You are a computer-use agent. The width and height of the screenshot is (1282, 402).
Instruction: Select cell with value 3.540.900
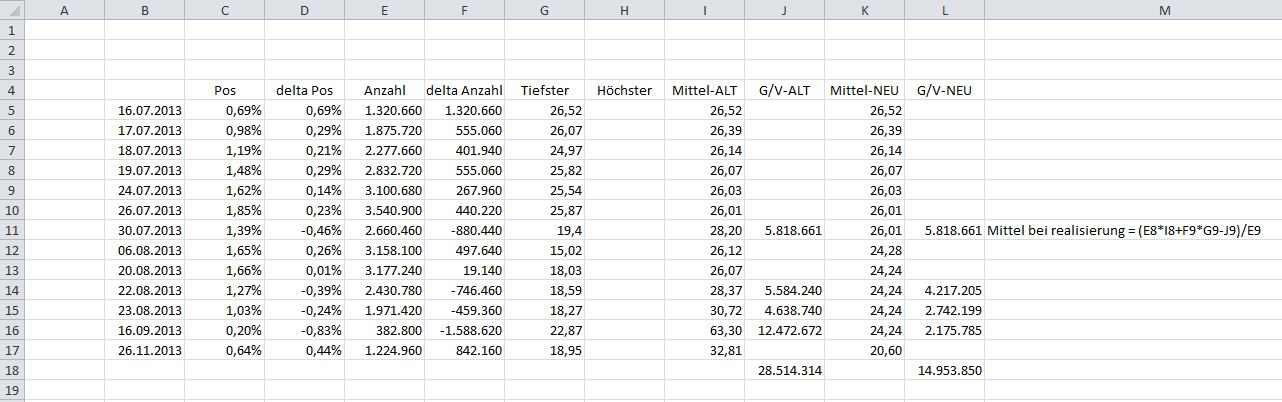384,210
